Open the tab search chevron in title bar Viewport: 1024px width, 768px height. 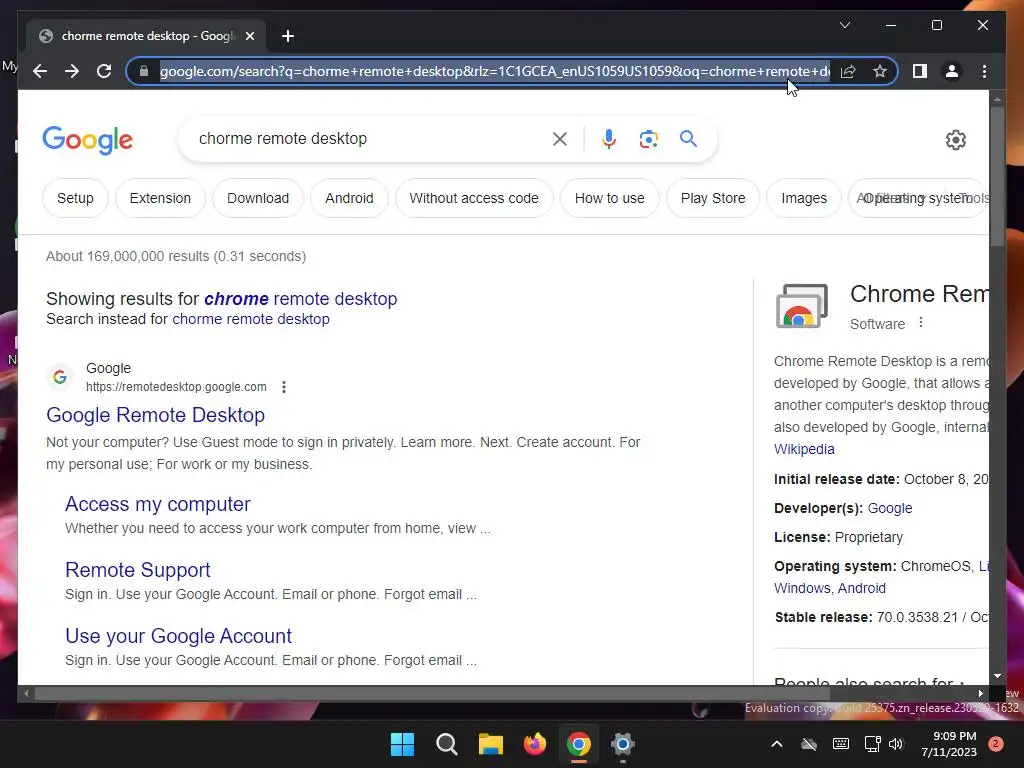pos(844,25)
